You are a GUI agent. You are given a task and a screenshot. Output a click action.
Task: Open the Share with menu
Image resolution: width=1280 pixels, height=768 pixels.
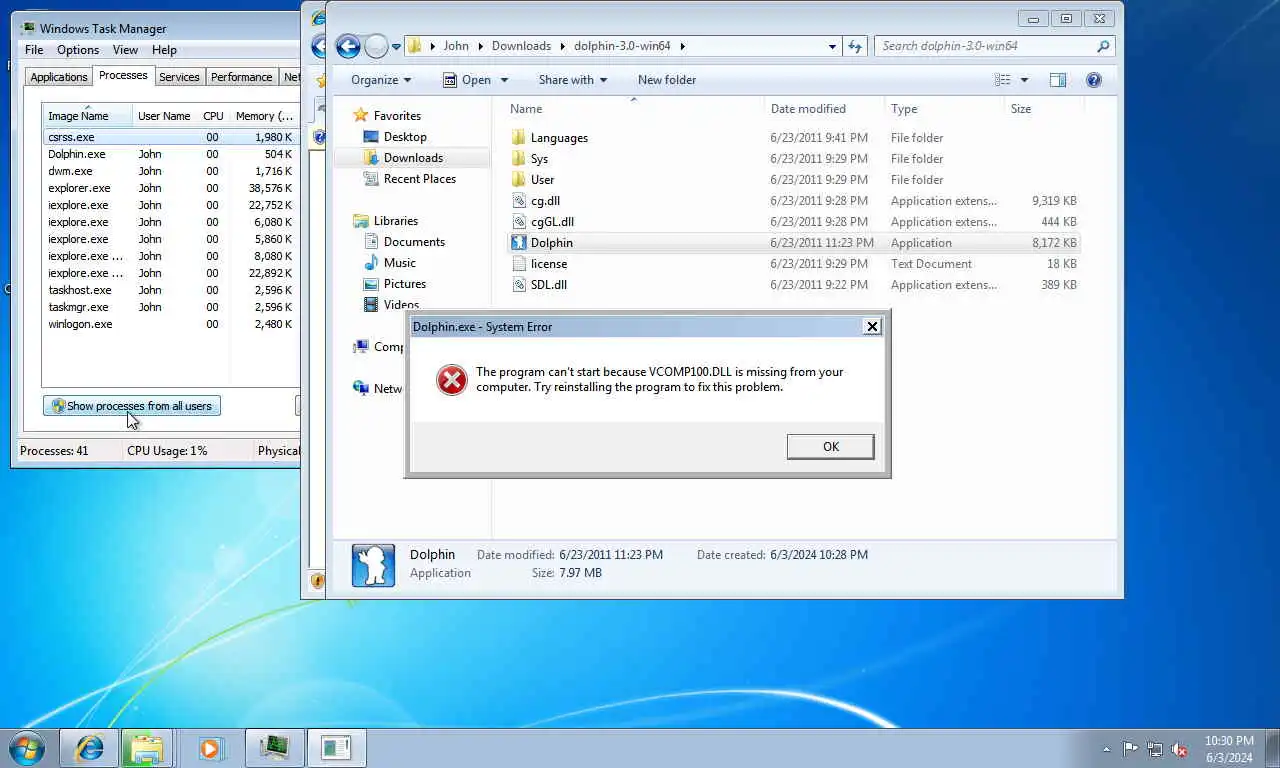[x=574, y=80]
